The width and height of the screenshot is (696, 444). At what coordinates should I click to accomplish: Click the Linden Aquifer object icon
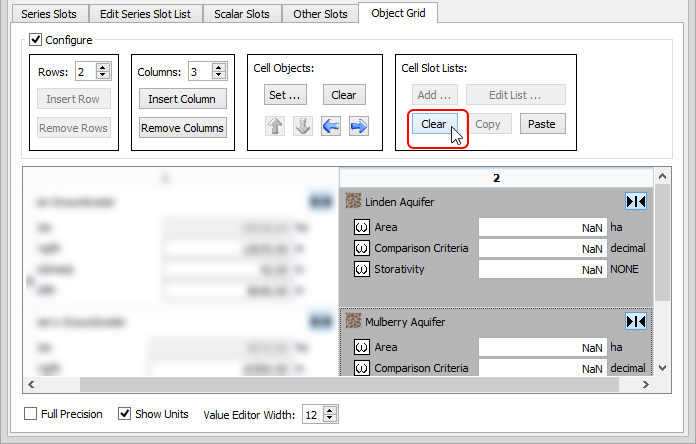[x=353, y=201]
